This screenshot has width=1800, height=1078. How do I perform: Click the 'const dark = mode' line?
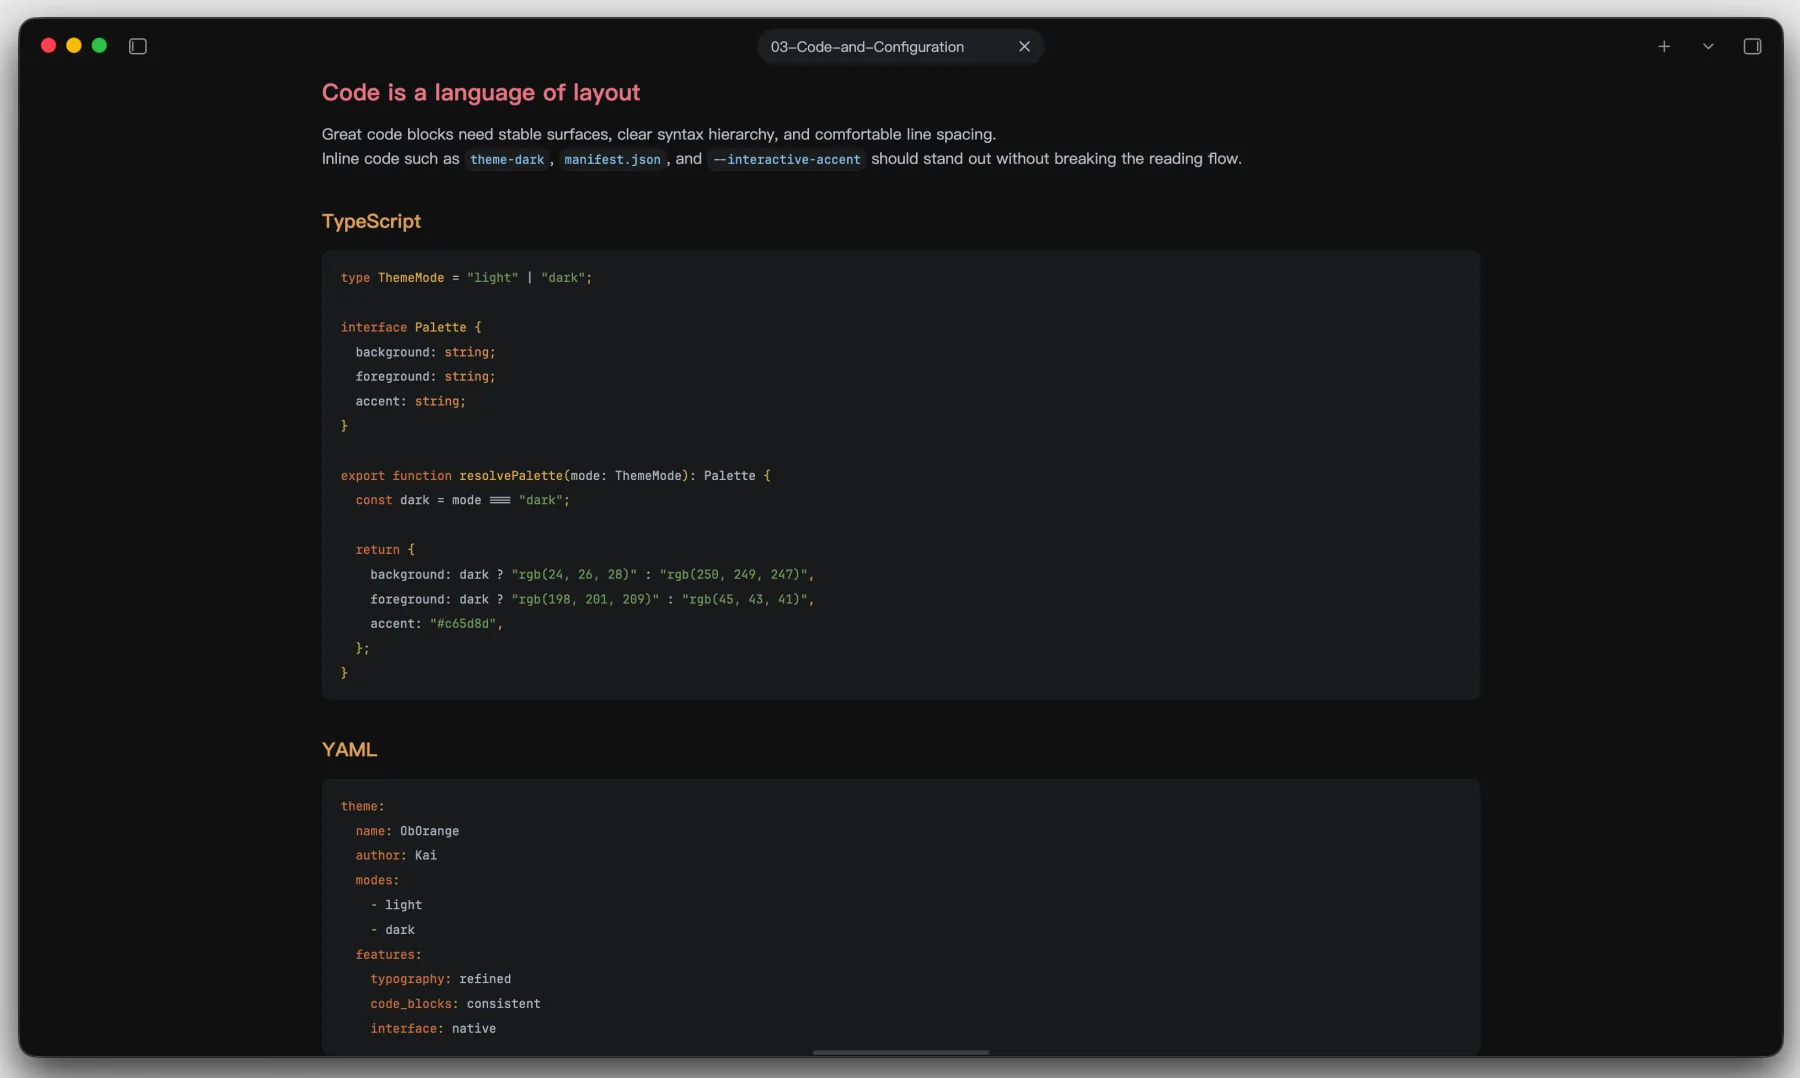tap(462, 500)
